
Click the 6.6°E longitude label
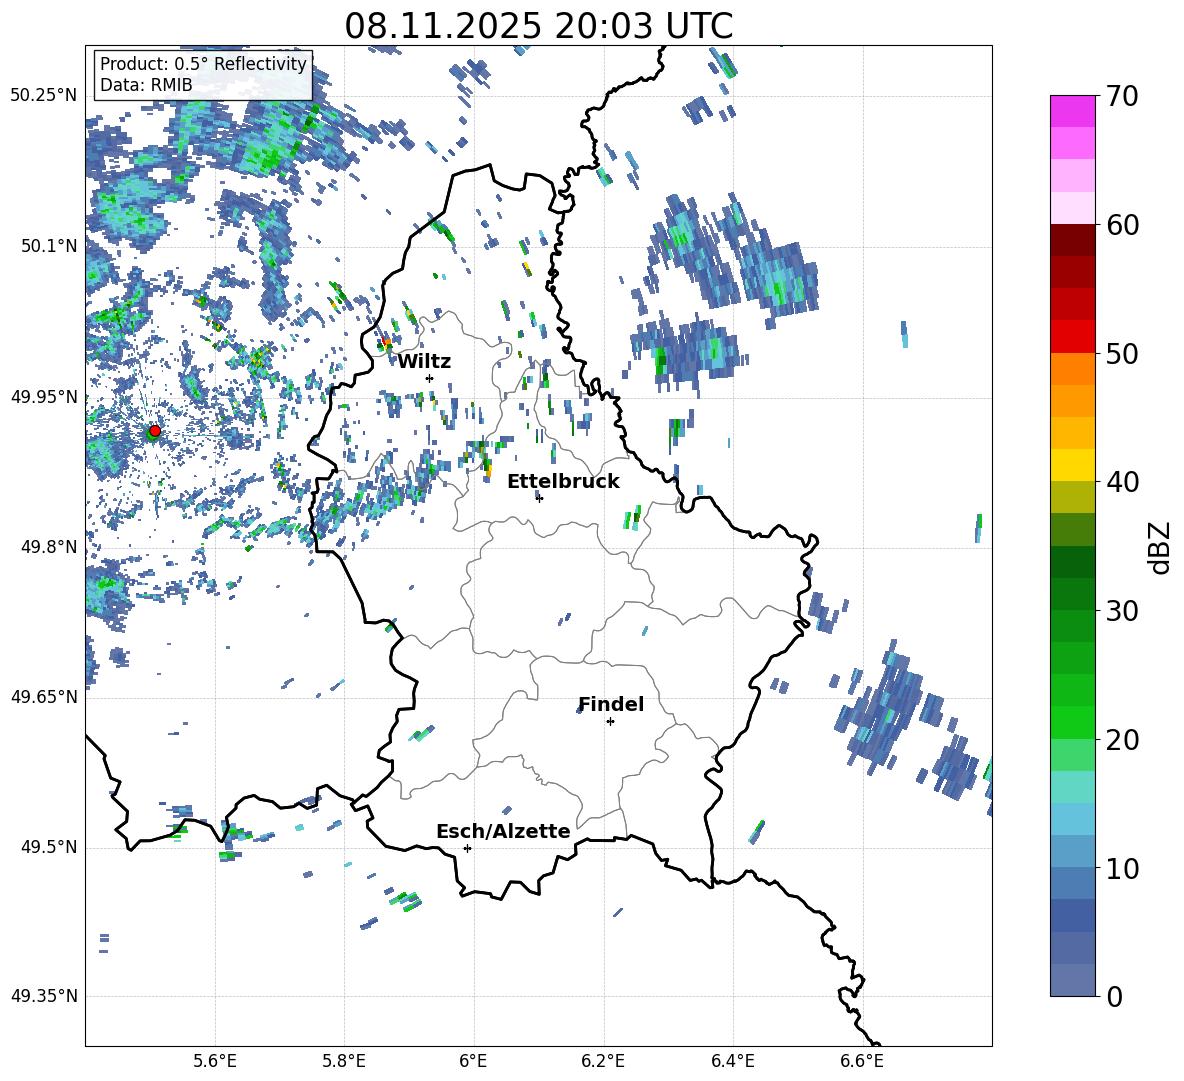[862, 1061]
